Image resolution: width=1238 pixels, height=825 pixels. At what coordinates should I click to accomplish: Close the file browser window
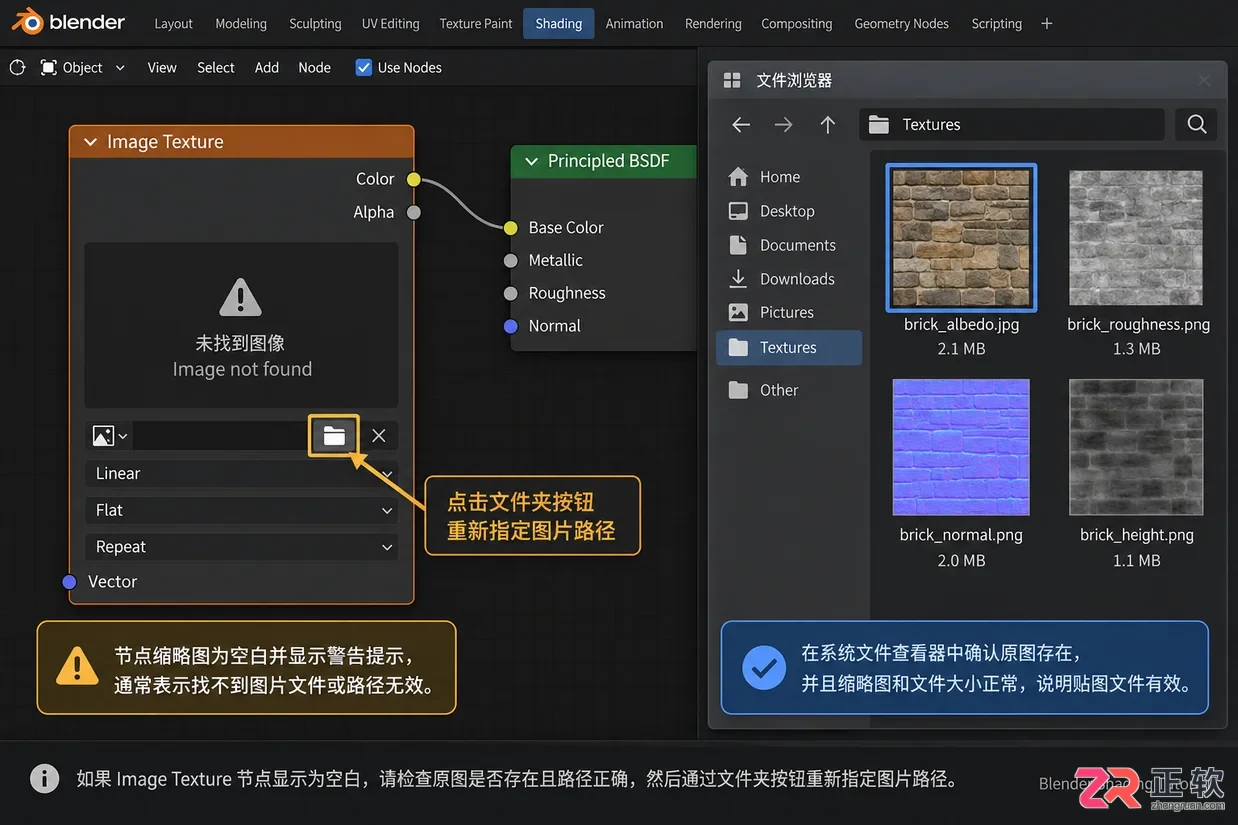(1204, 80)
